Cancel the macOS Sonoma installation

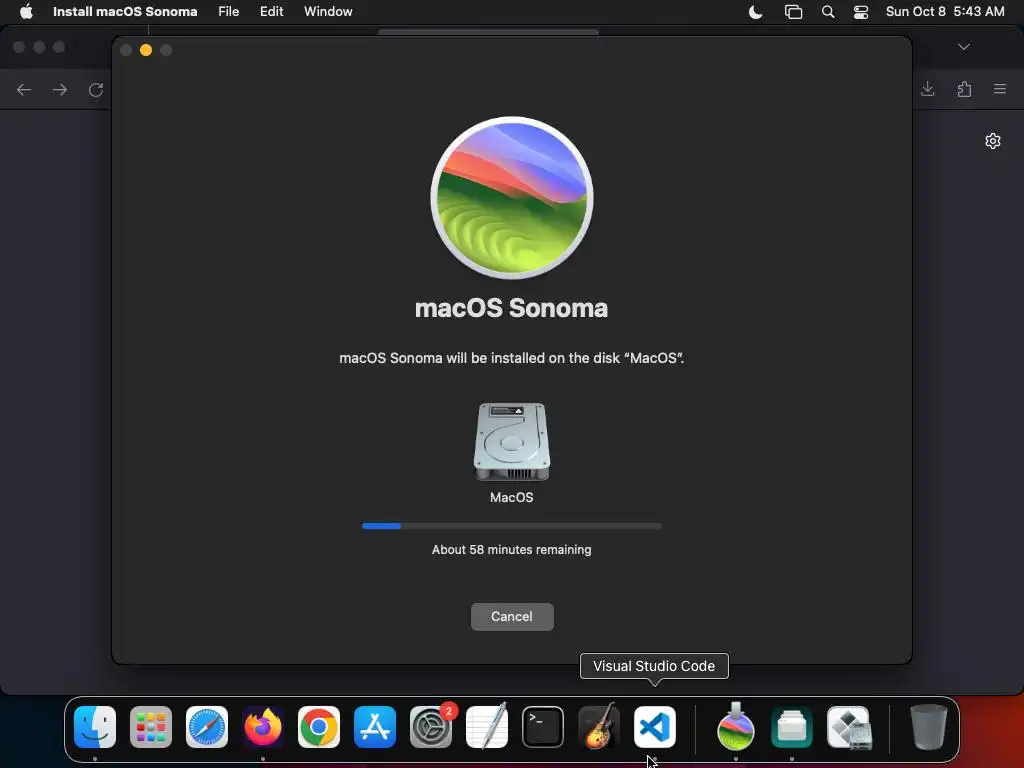[512, 616]
